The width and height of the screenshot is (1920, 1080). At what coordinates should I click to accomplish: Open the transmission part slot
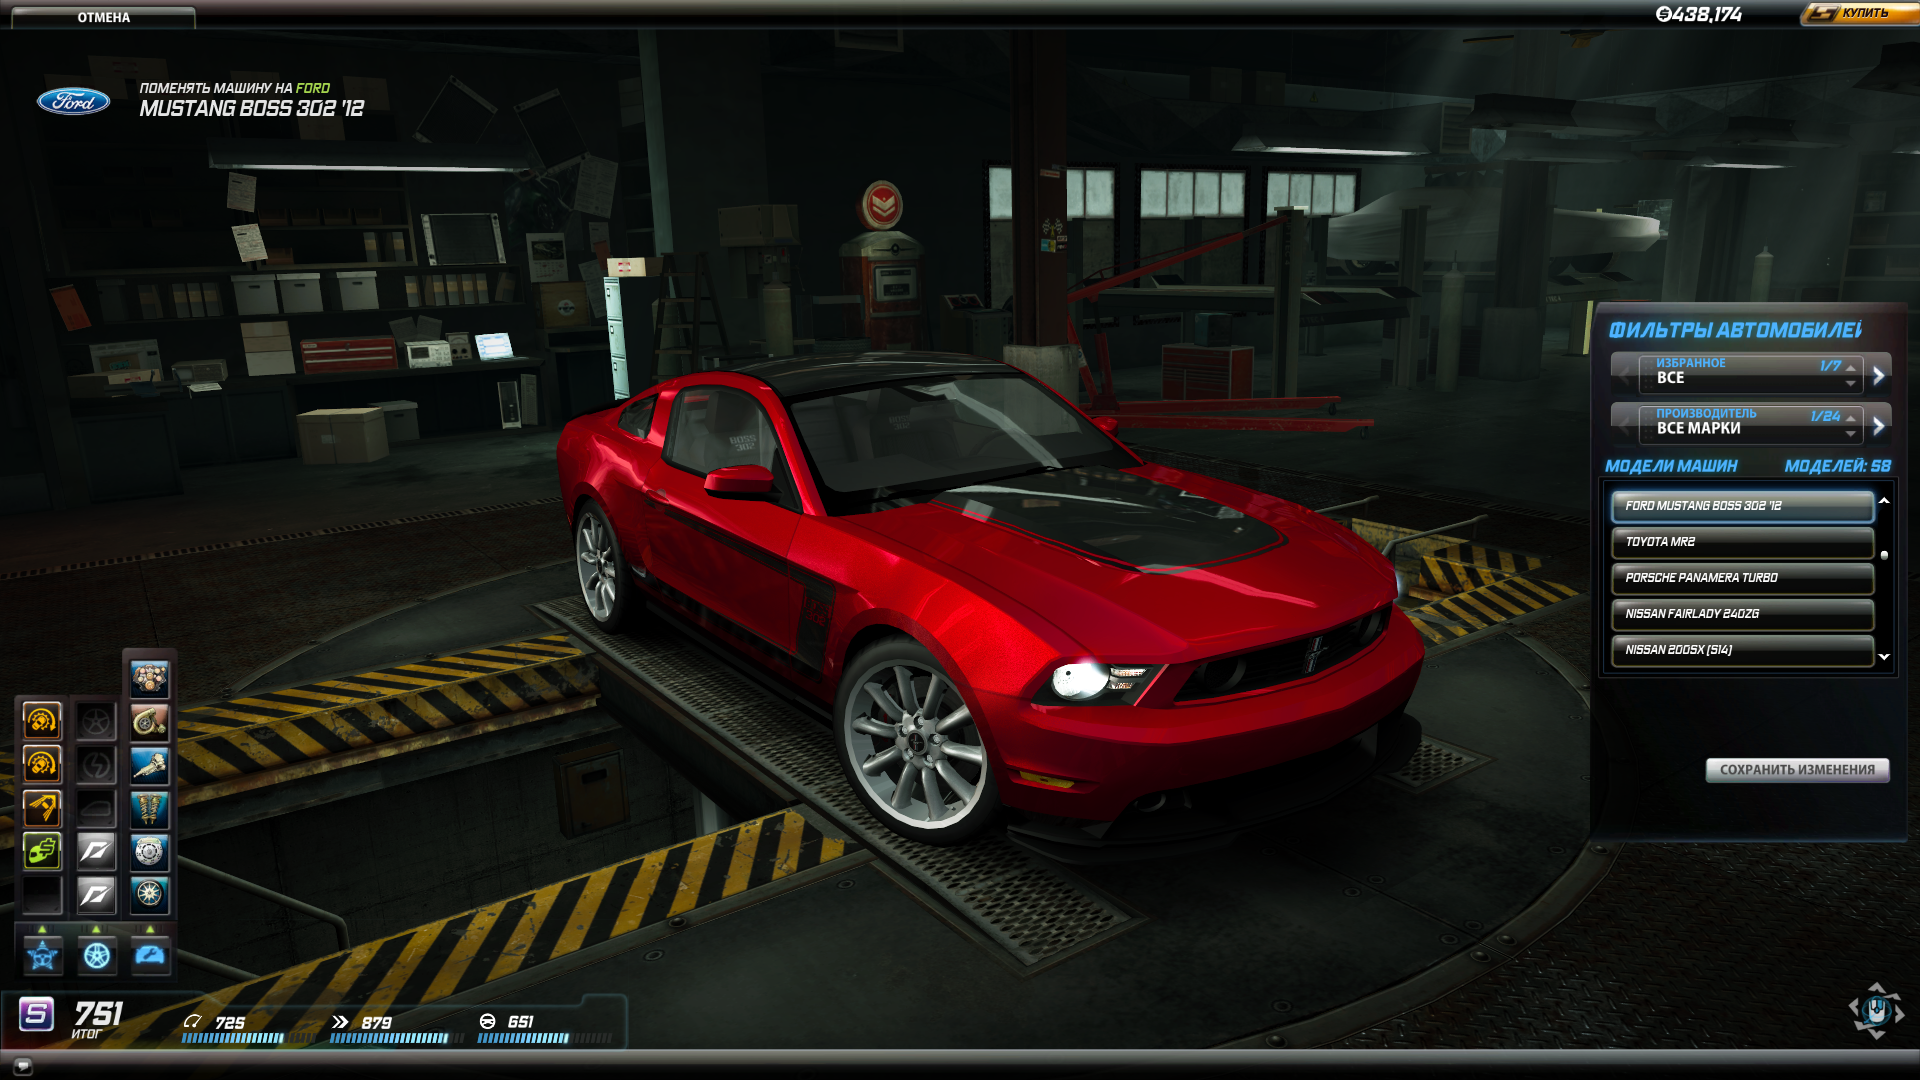(x=149, y=765)
